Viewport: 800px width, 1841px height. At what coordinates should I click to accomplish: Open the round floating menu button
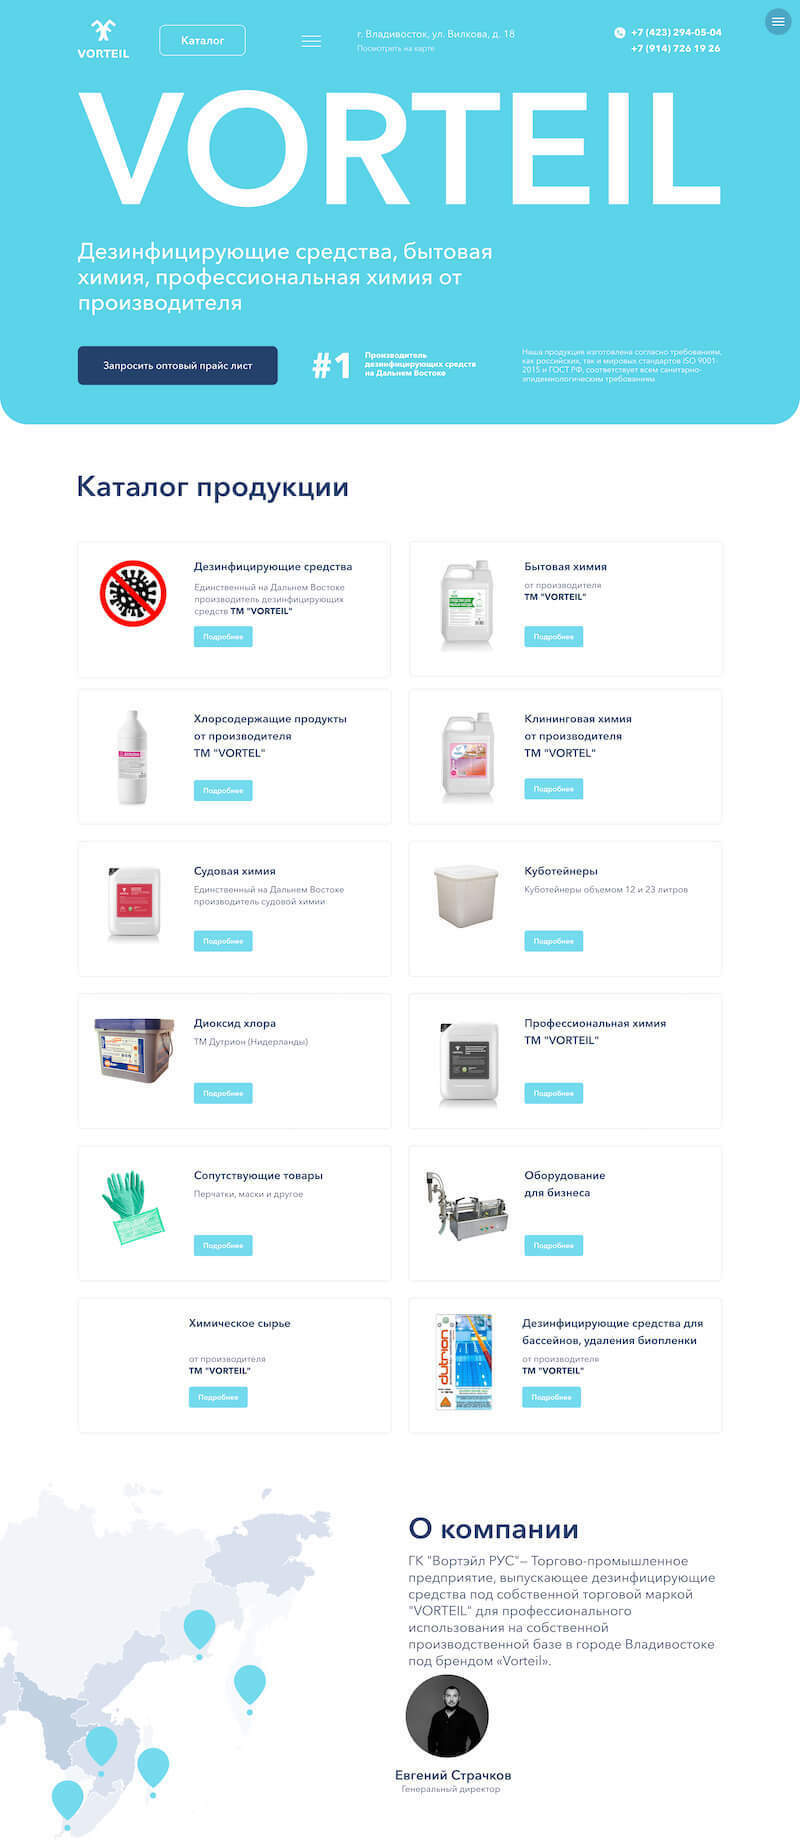tap(778, 22)
